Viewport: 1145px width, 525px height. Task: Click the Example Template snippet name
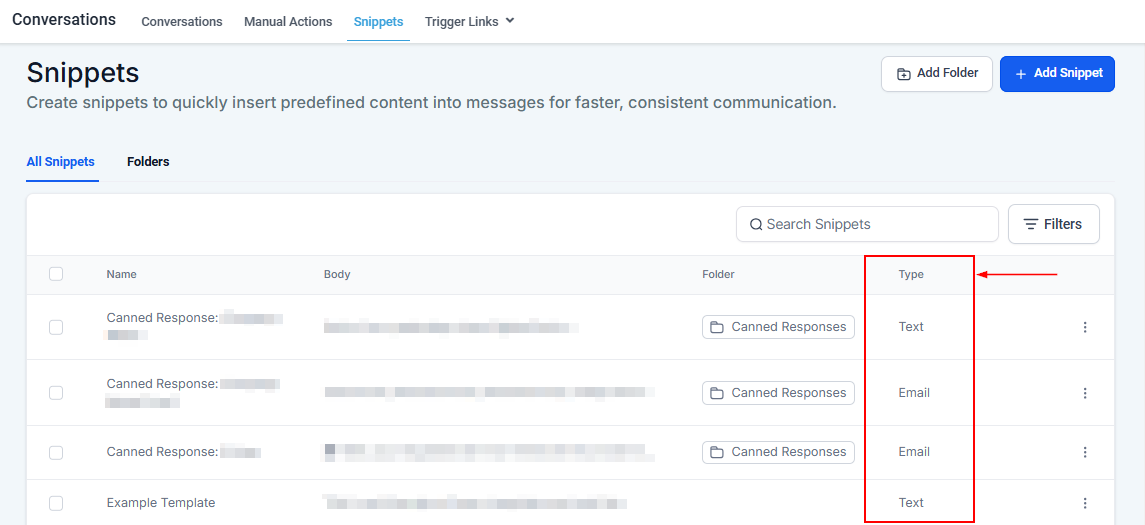[161, 503]
